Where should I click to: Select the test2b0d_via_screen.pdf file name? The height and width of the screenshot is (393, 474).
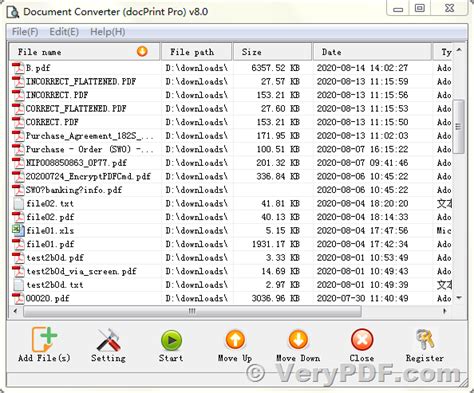tap(82, 271)
